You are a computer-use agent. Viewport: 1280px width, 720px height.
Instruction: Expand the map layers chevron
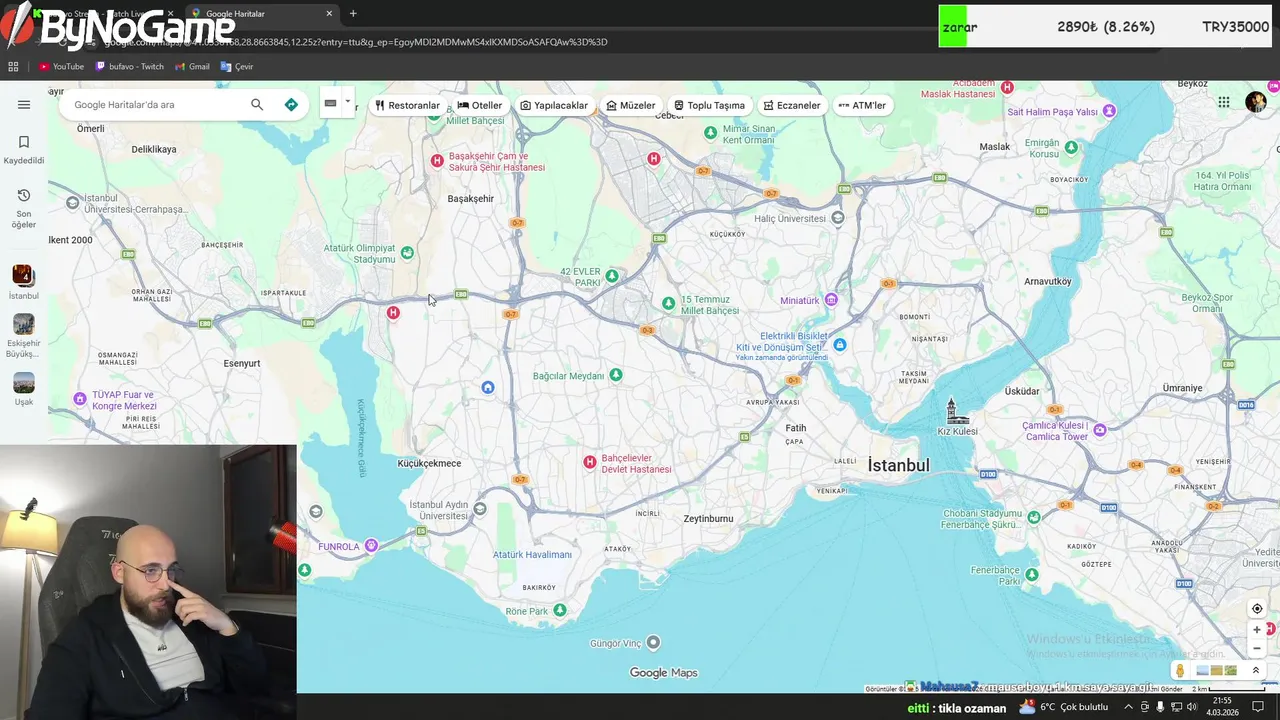[x=1256, y=671]
